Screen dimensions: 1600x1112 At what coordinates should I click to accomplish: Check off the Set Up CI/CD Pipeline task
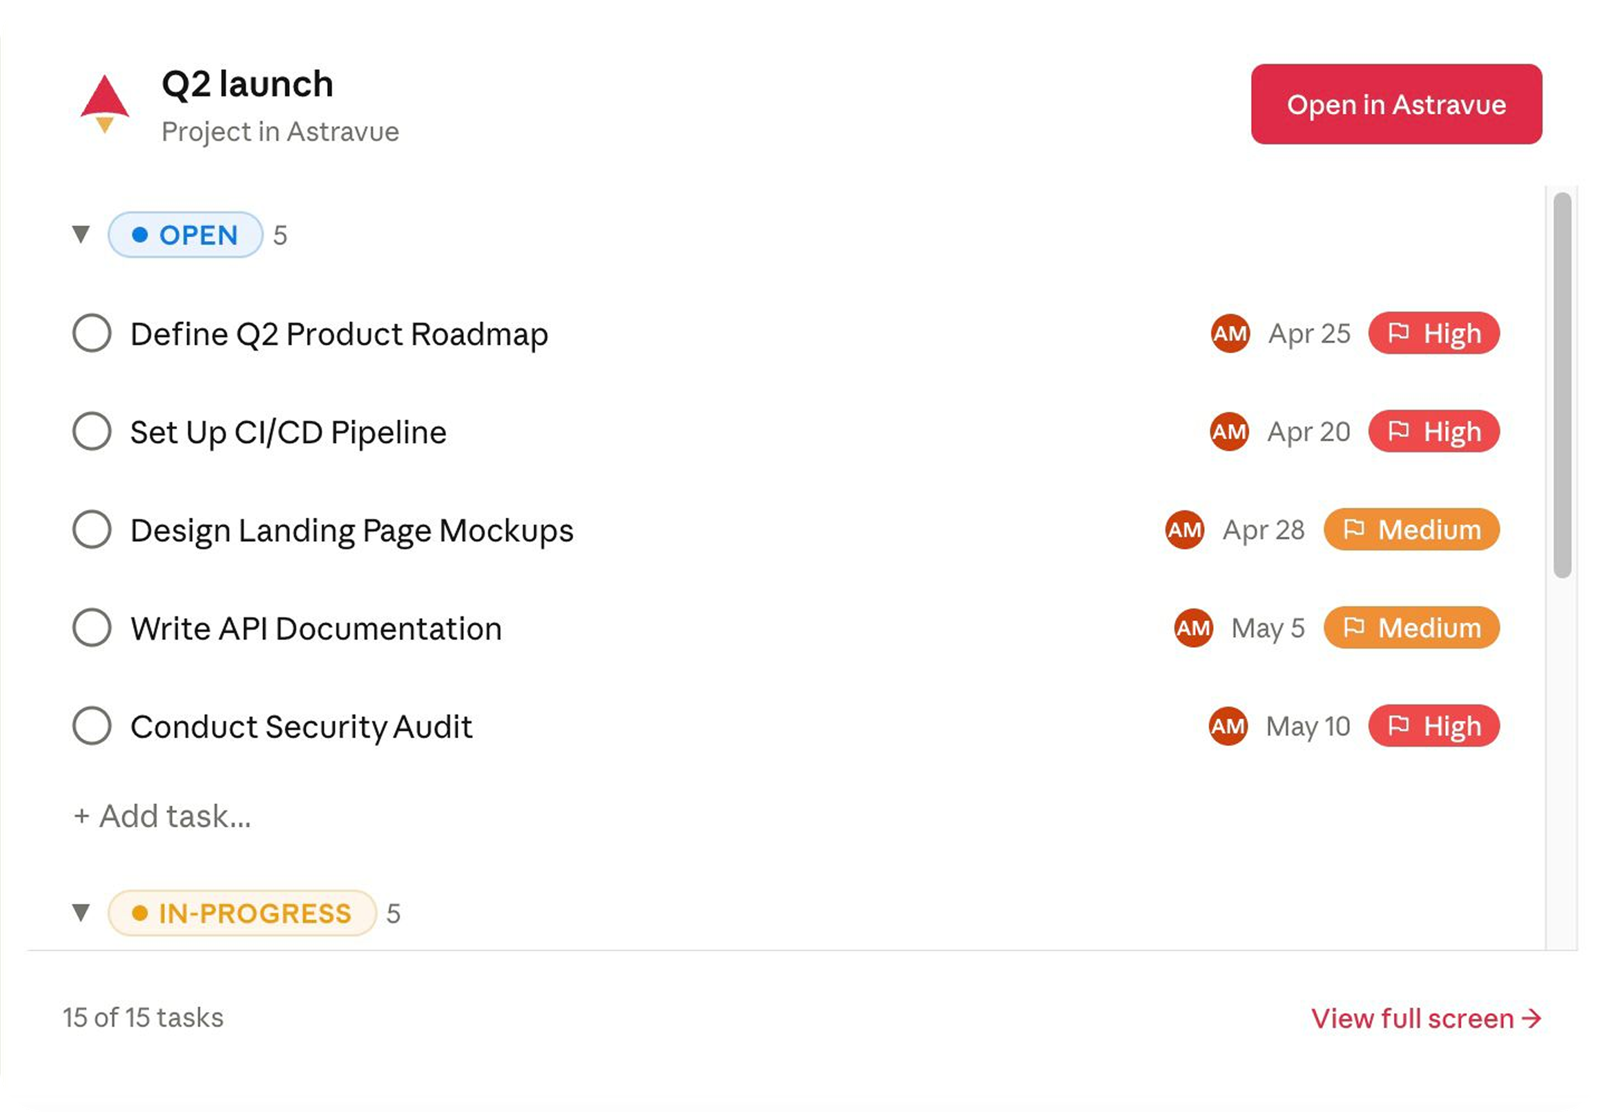[92, 432]
